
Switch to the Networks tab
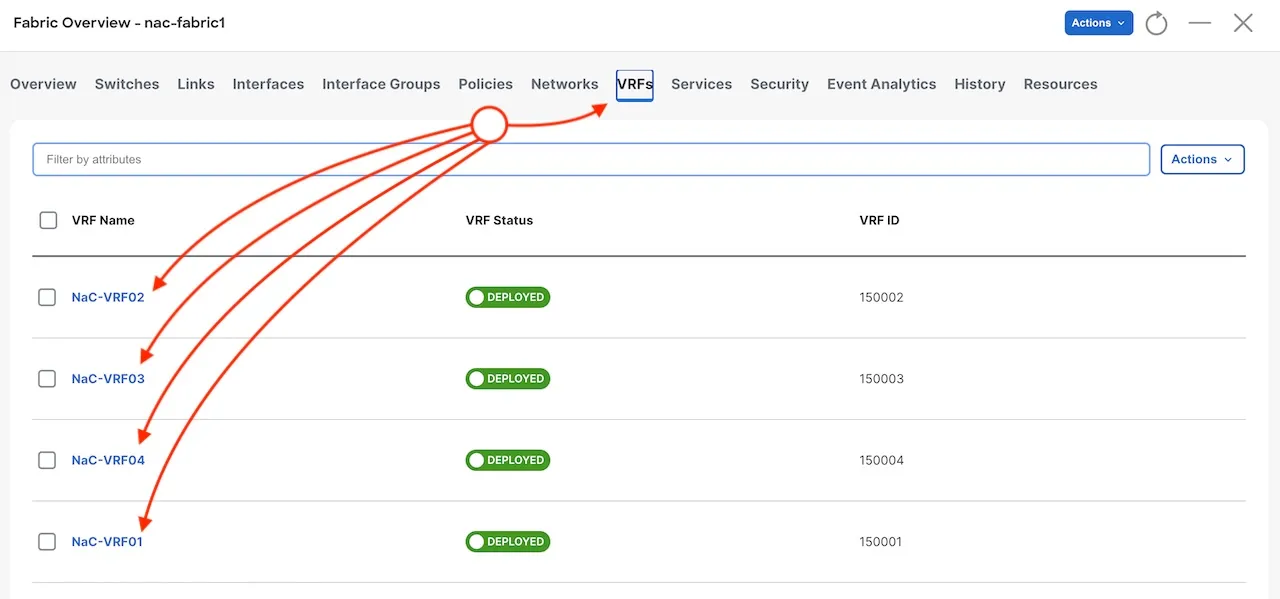[564, 84]
